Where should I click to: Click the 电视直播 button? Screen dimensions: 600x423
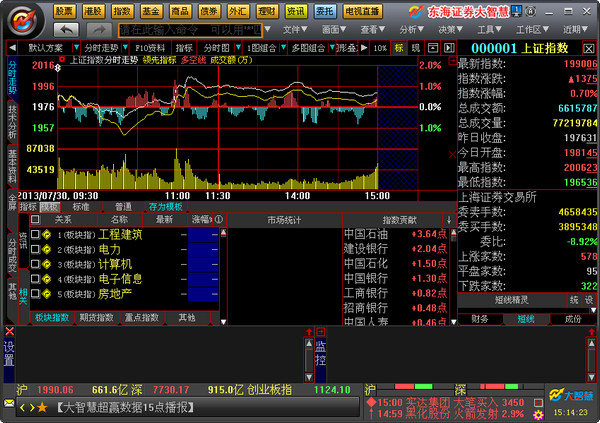(362, 11)
